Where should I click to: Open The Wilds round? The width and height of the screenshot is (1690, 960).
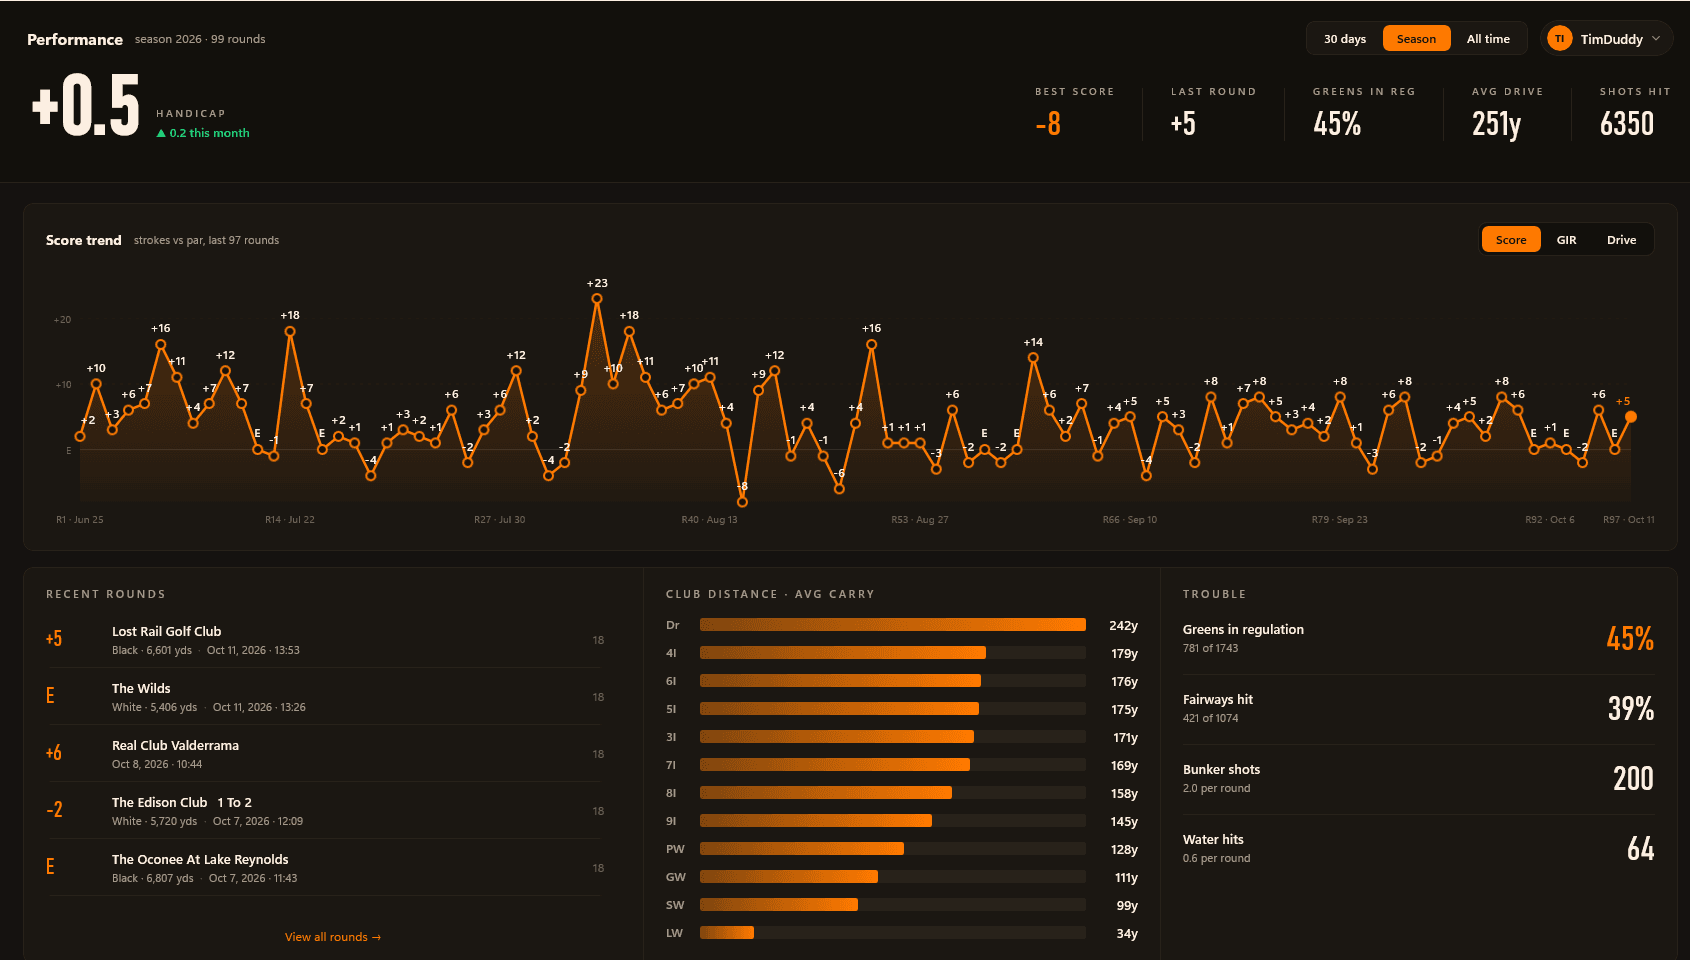point(325,697)
